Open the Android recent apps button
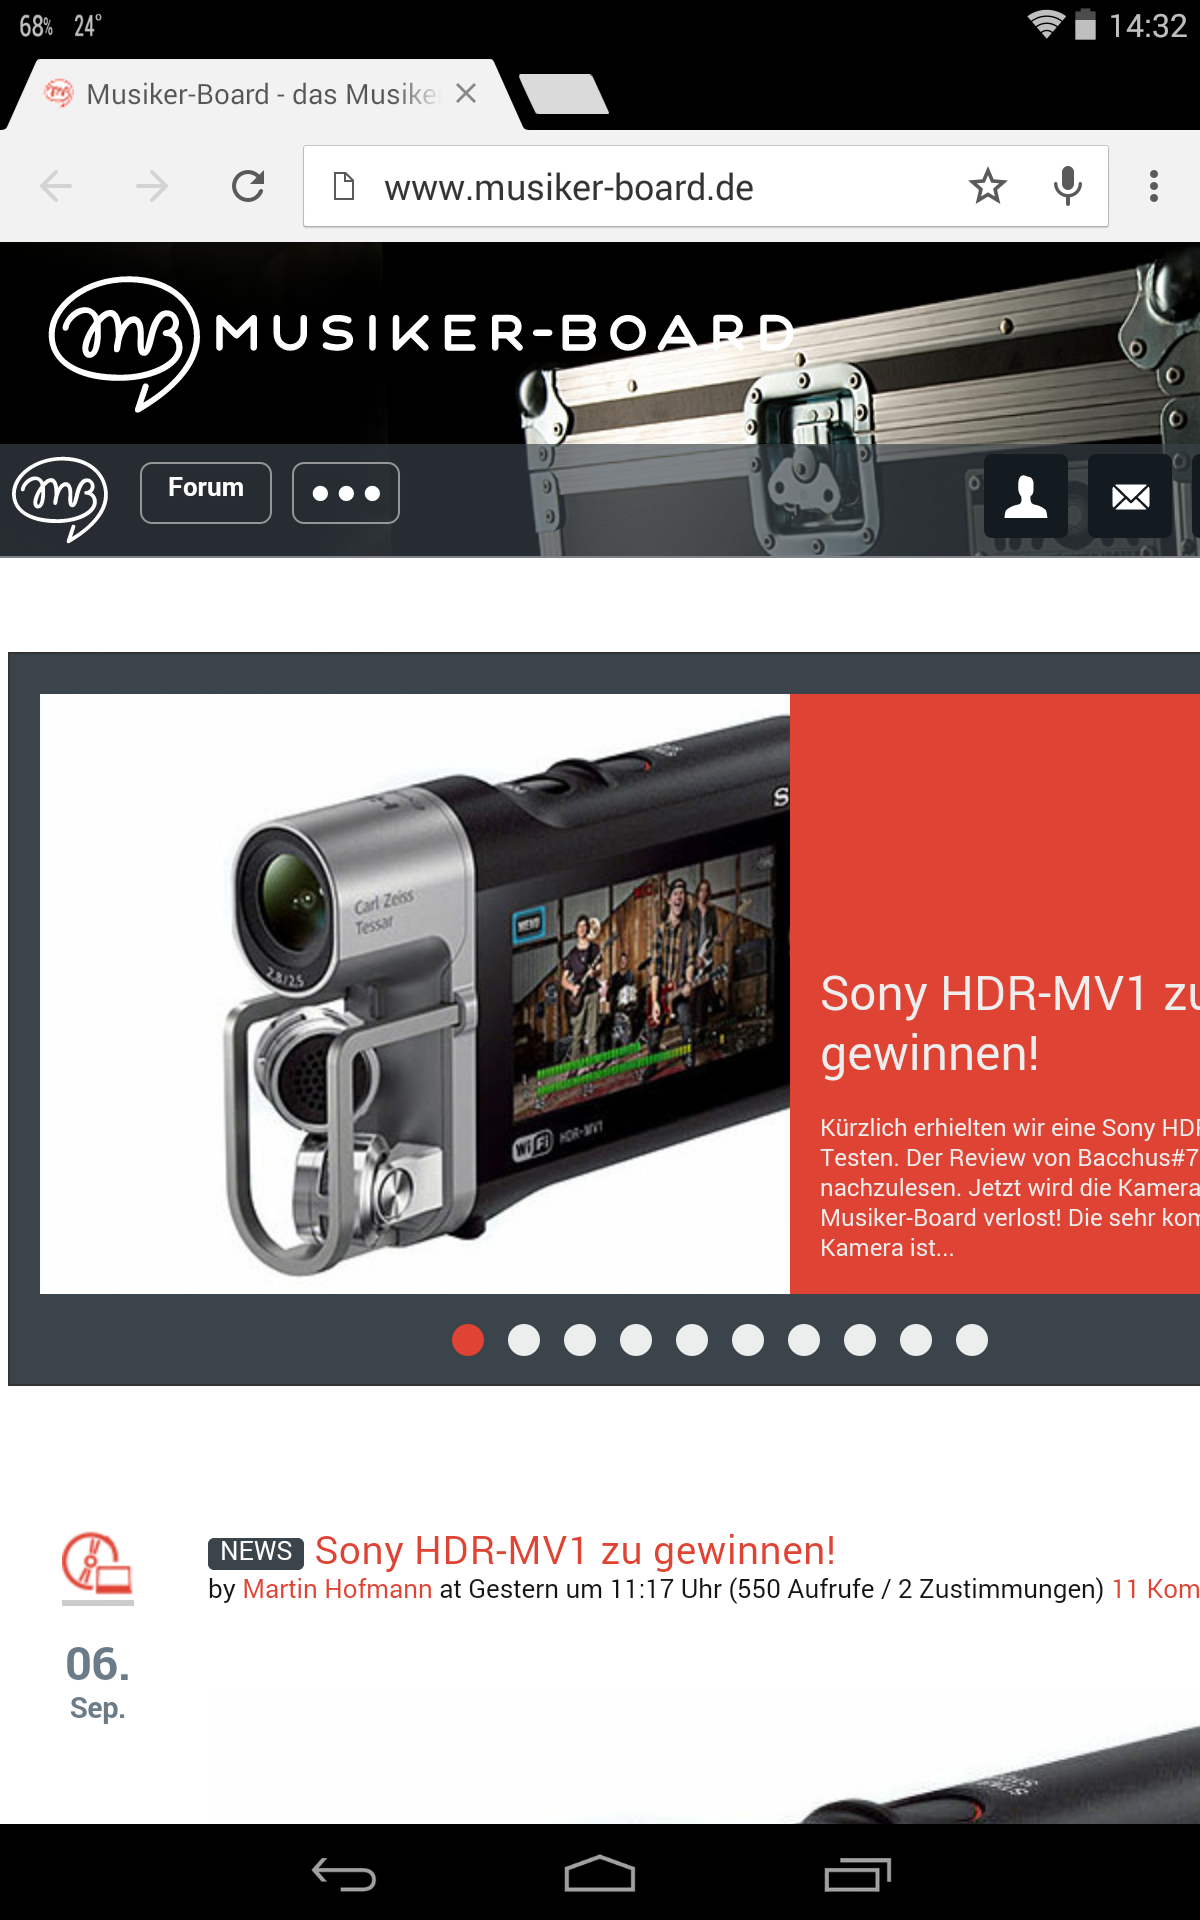The height and width of the screenshot is (1920, 1200). click(x=857, y=1874)
